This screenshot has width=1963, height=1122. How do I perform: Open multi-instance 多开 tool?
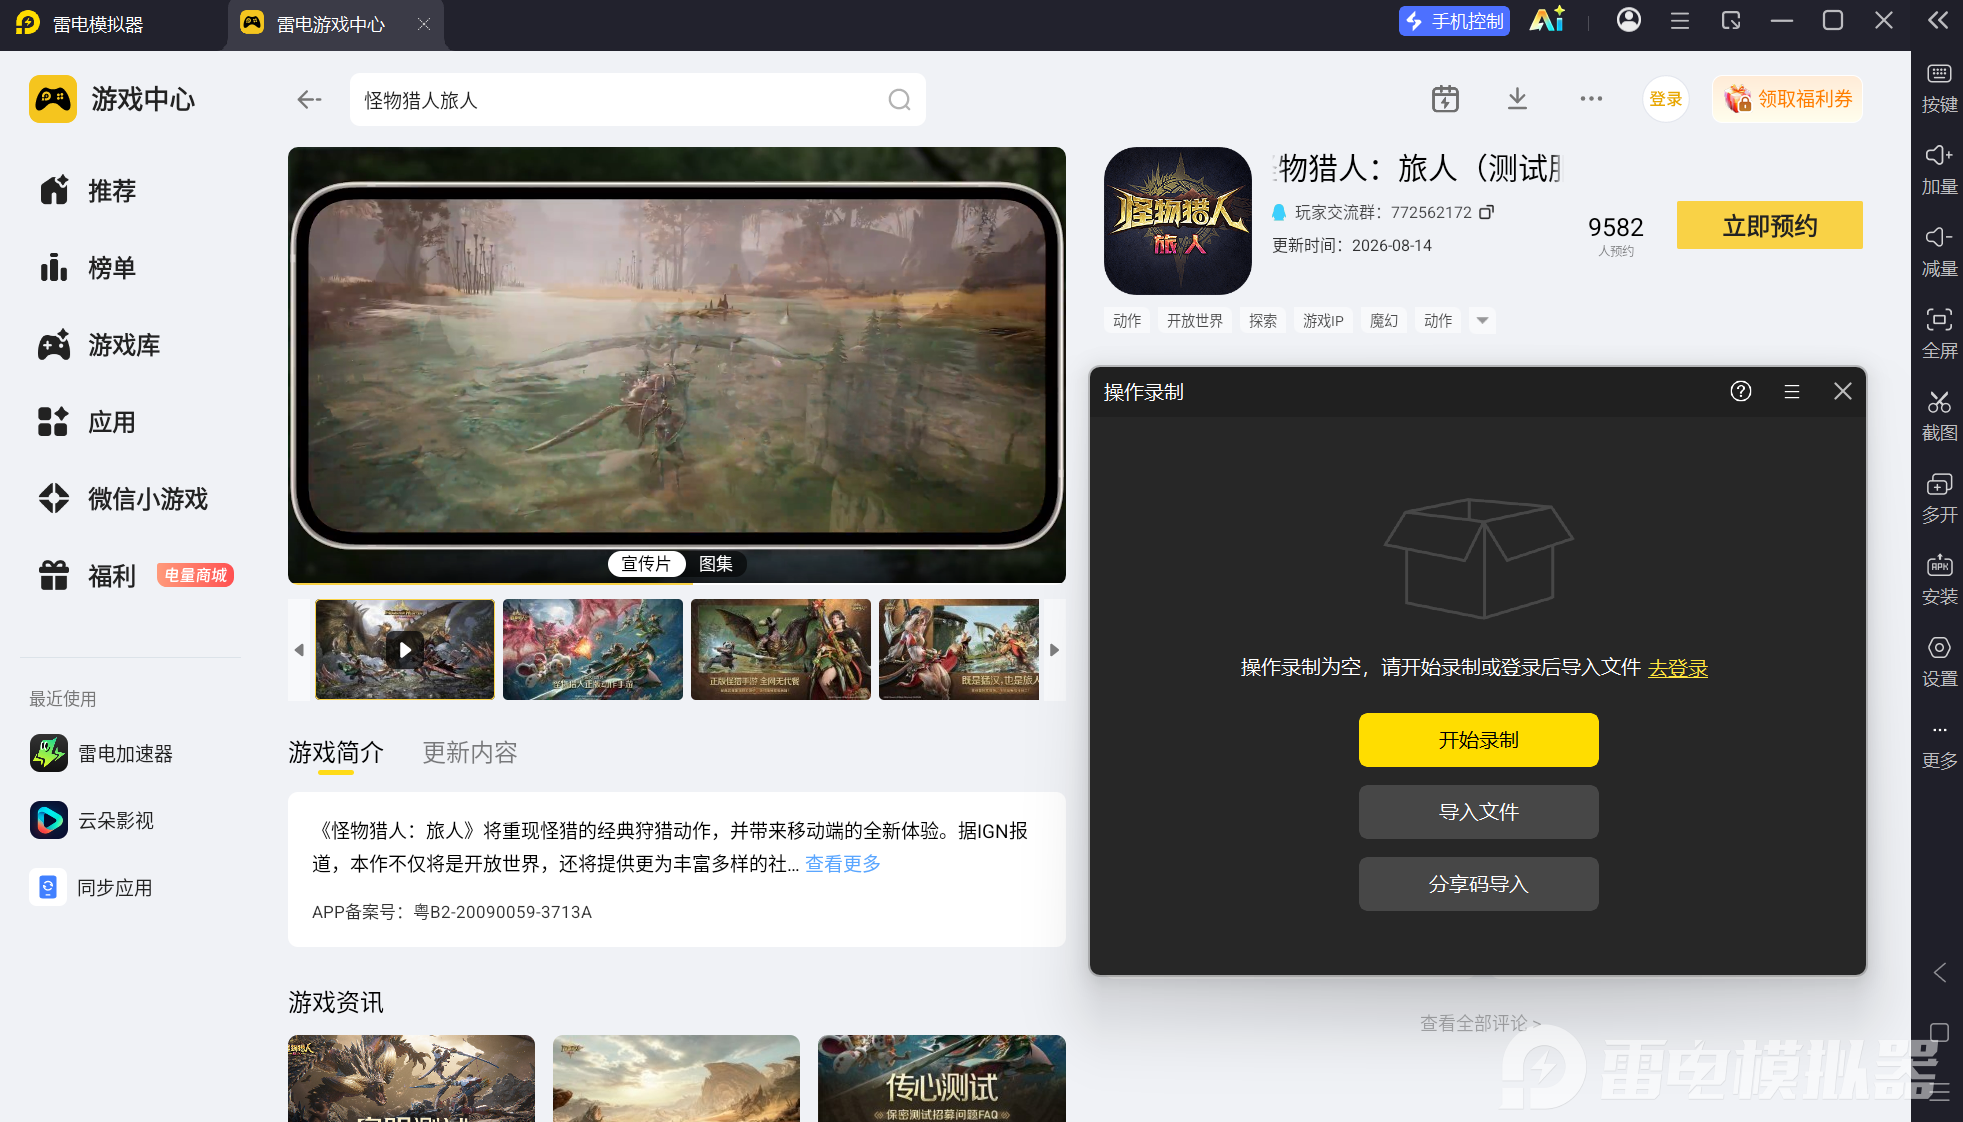(1939, 497)
